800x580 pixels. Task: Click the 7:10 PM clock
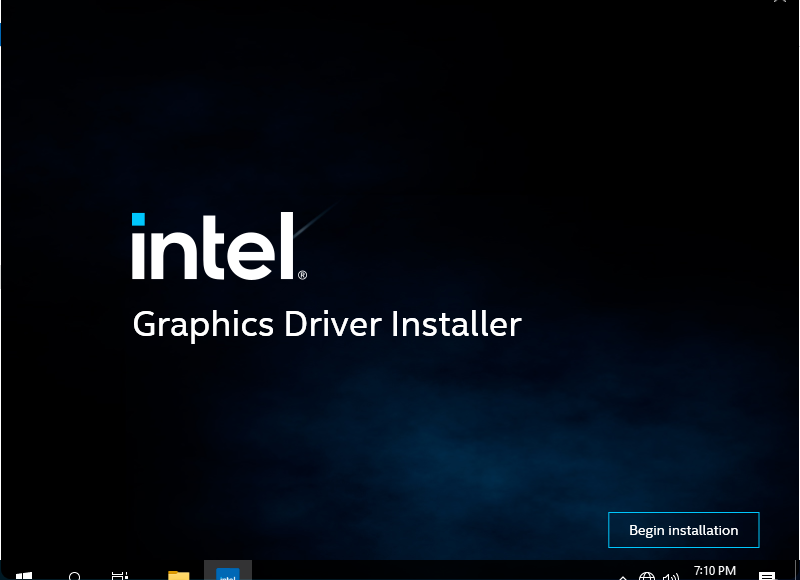click(x=715, y=571)
